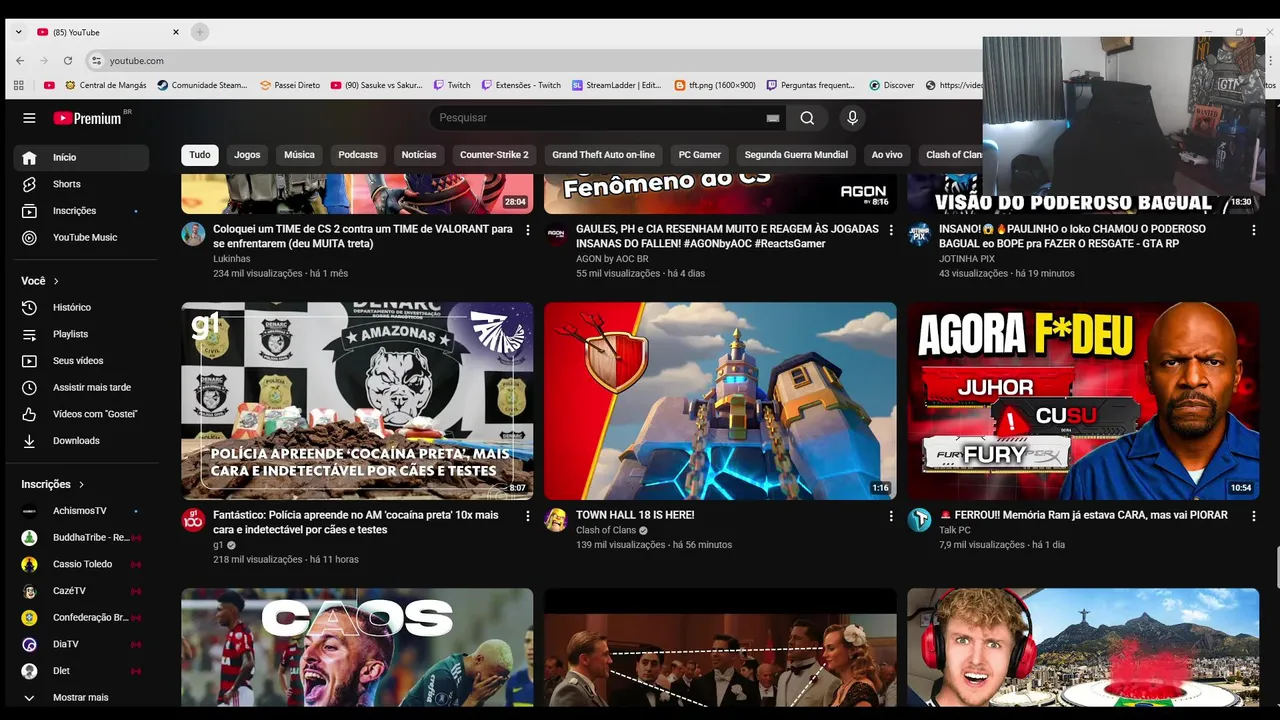Open Downloads in the sidebar

(x=81, y=441)
